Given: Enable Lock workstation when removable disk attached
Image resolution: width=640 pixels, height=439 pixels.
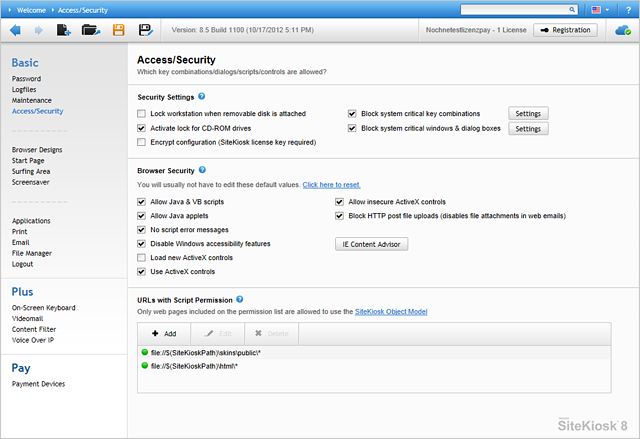Looking at the screenshot, I should click(141, 114).
